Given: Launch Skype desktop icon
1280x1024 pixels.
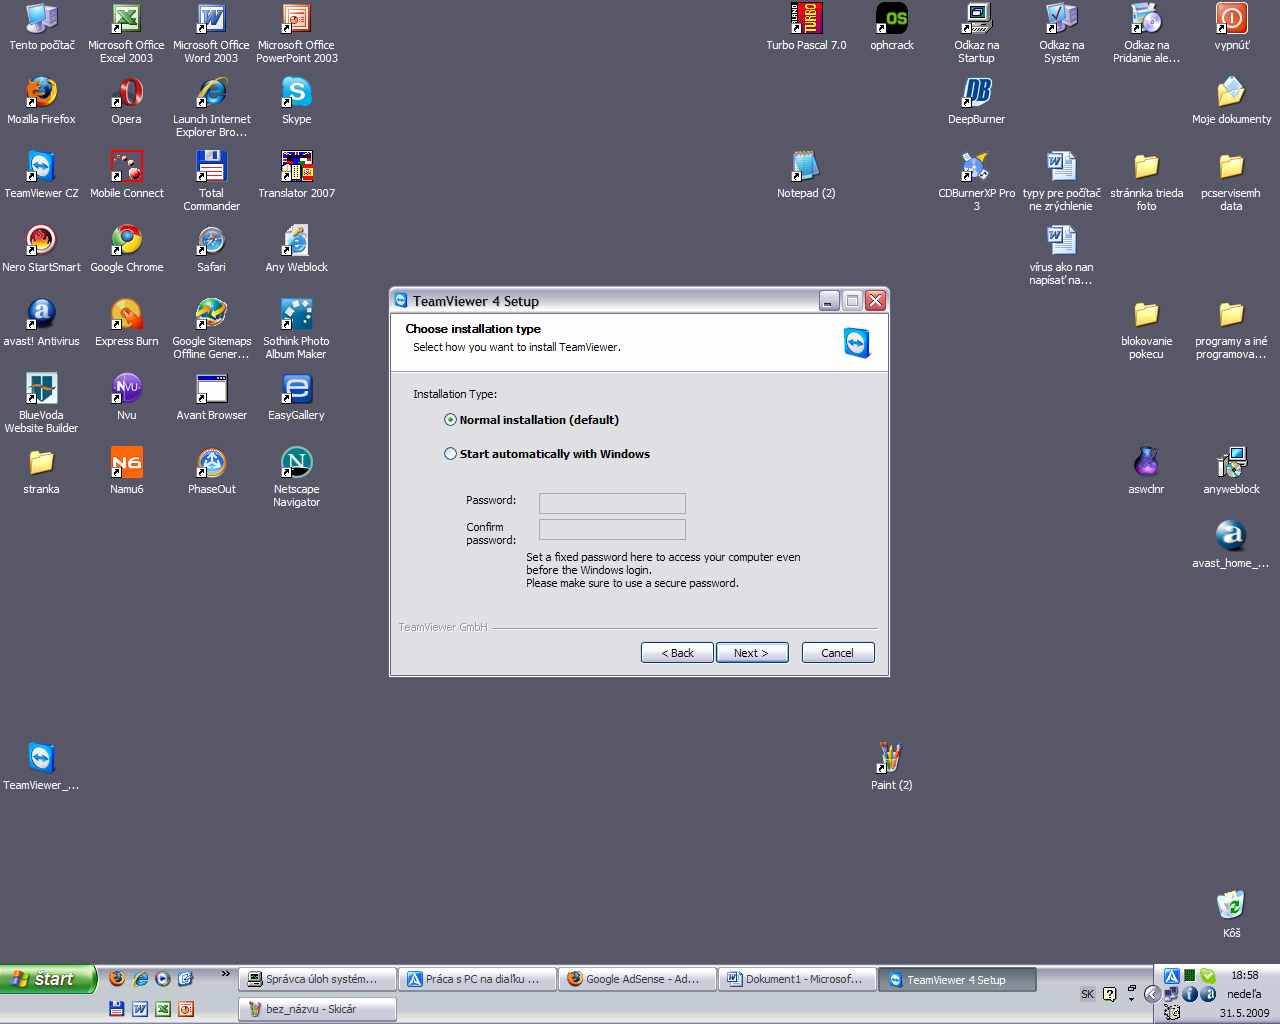Looking at the screenshot, I should pyautogui.click(x=297, y=93).
